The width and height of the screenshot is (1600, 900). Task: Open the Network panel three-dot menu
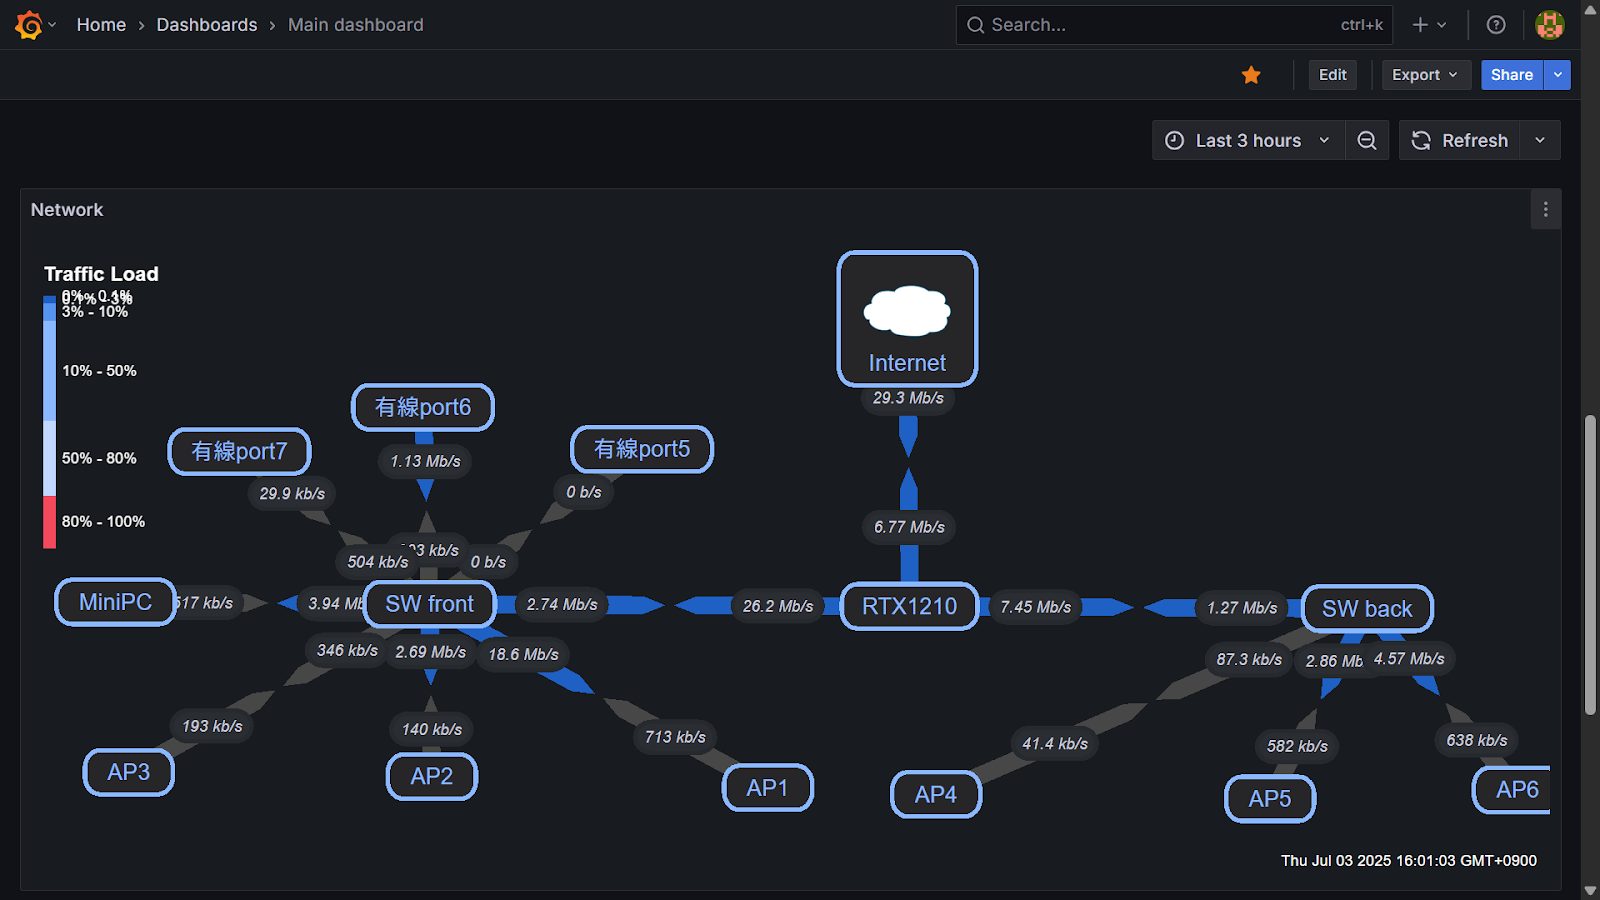click(1545, 210)
